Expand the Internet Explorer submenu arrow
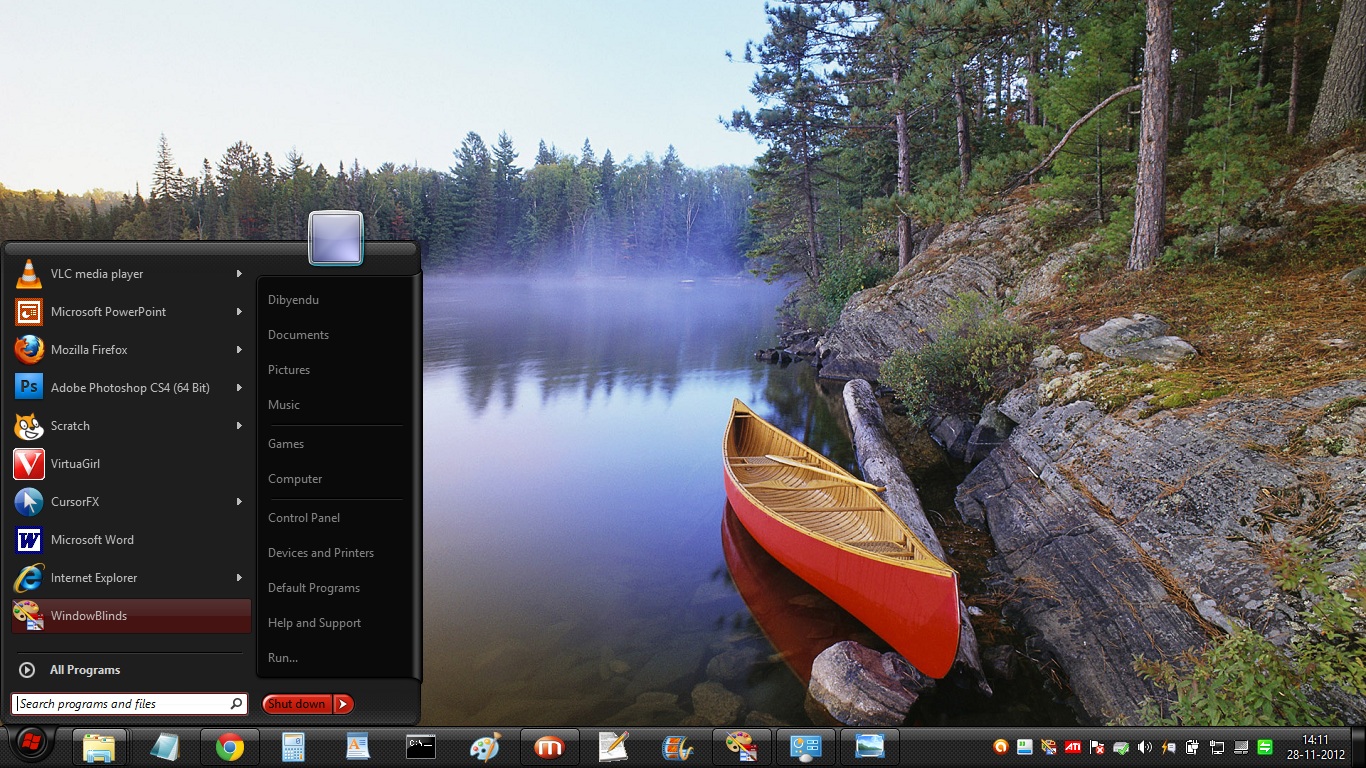1366x768 pixels. pos(239,577)
